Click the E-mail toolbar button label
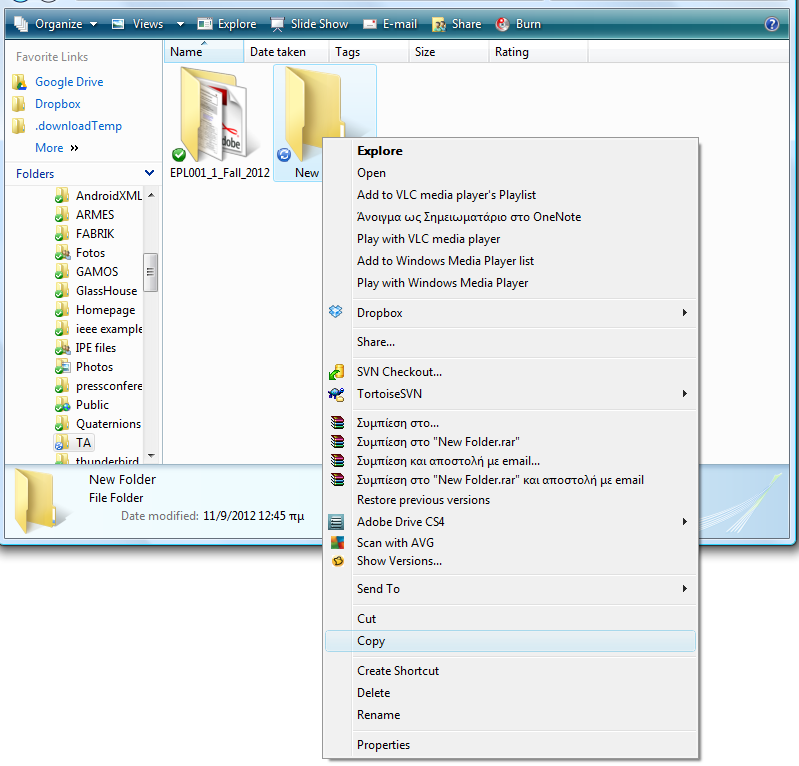Image resolution: width=799 pixels, height=766 pixels. (x=400, y=24)
